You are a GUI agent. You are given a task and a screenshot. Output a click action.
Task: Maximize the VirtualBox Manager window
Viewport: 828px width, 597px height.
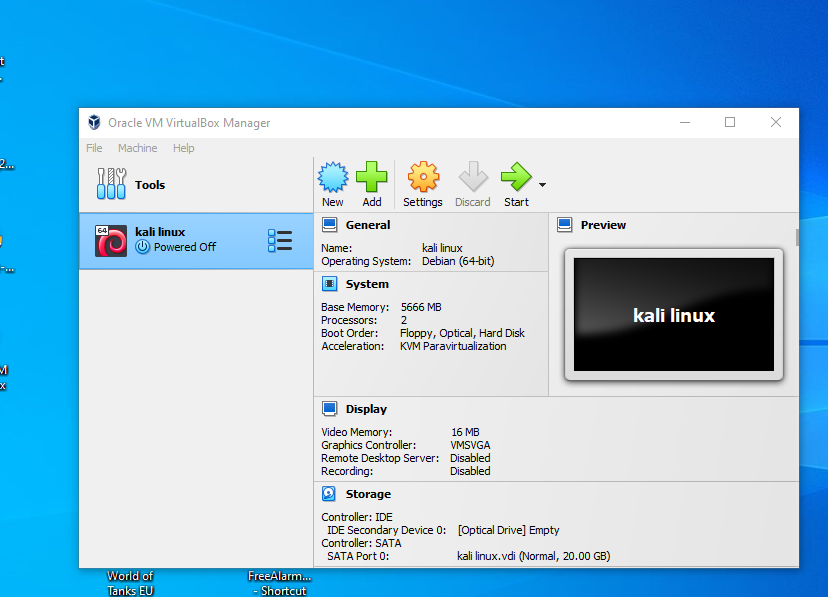[x=730, y=122]
